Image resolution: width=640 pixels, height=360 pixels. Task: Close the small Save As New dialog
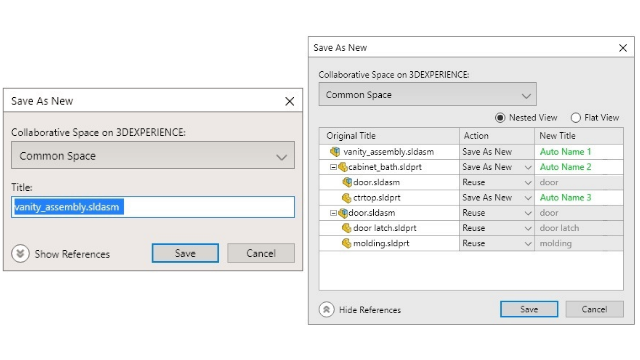pos(289,101)
